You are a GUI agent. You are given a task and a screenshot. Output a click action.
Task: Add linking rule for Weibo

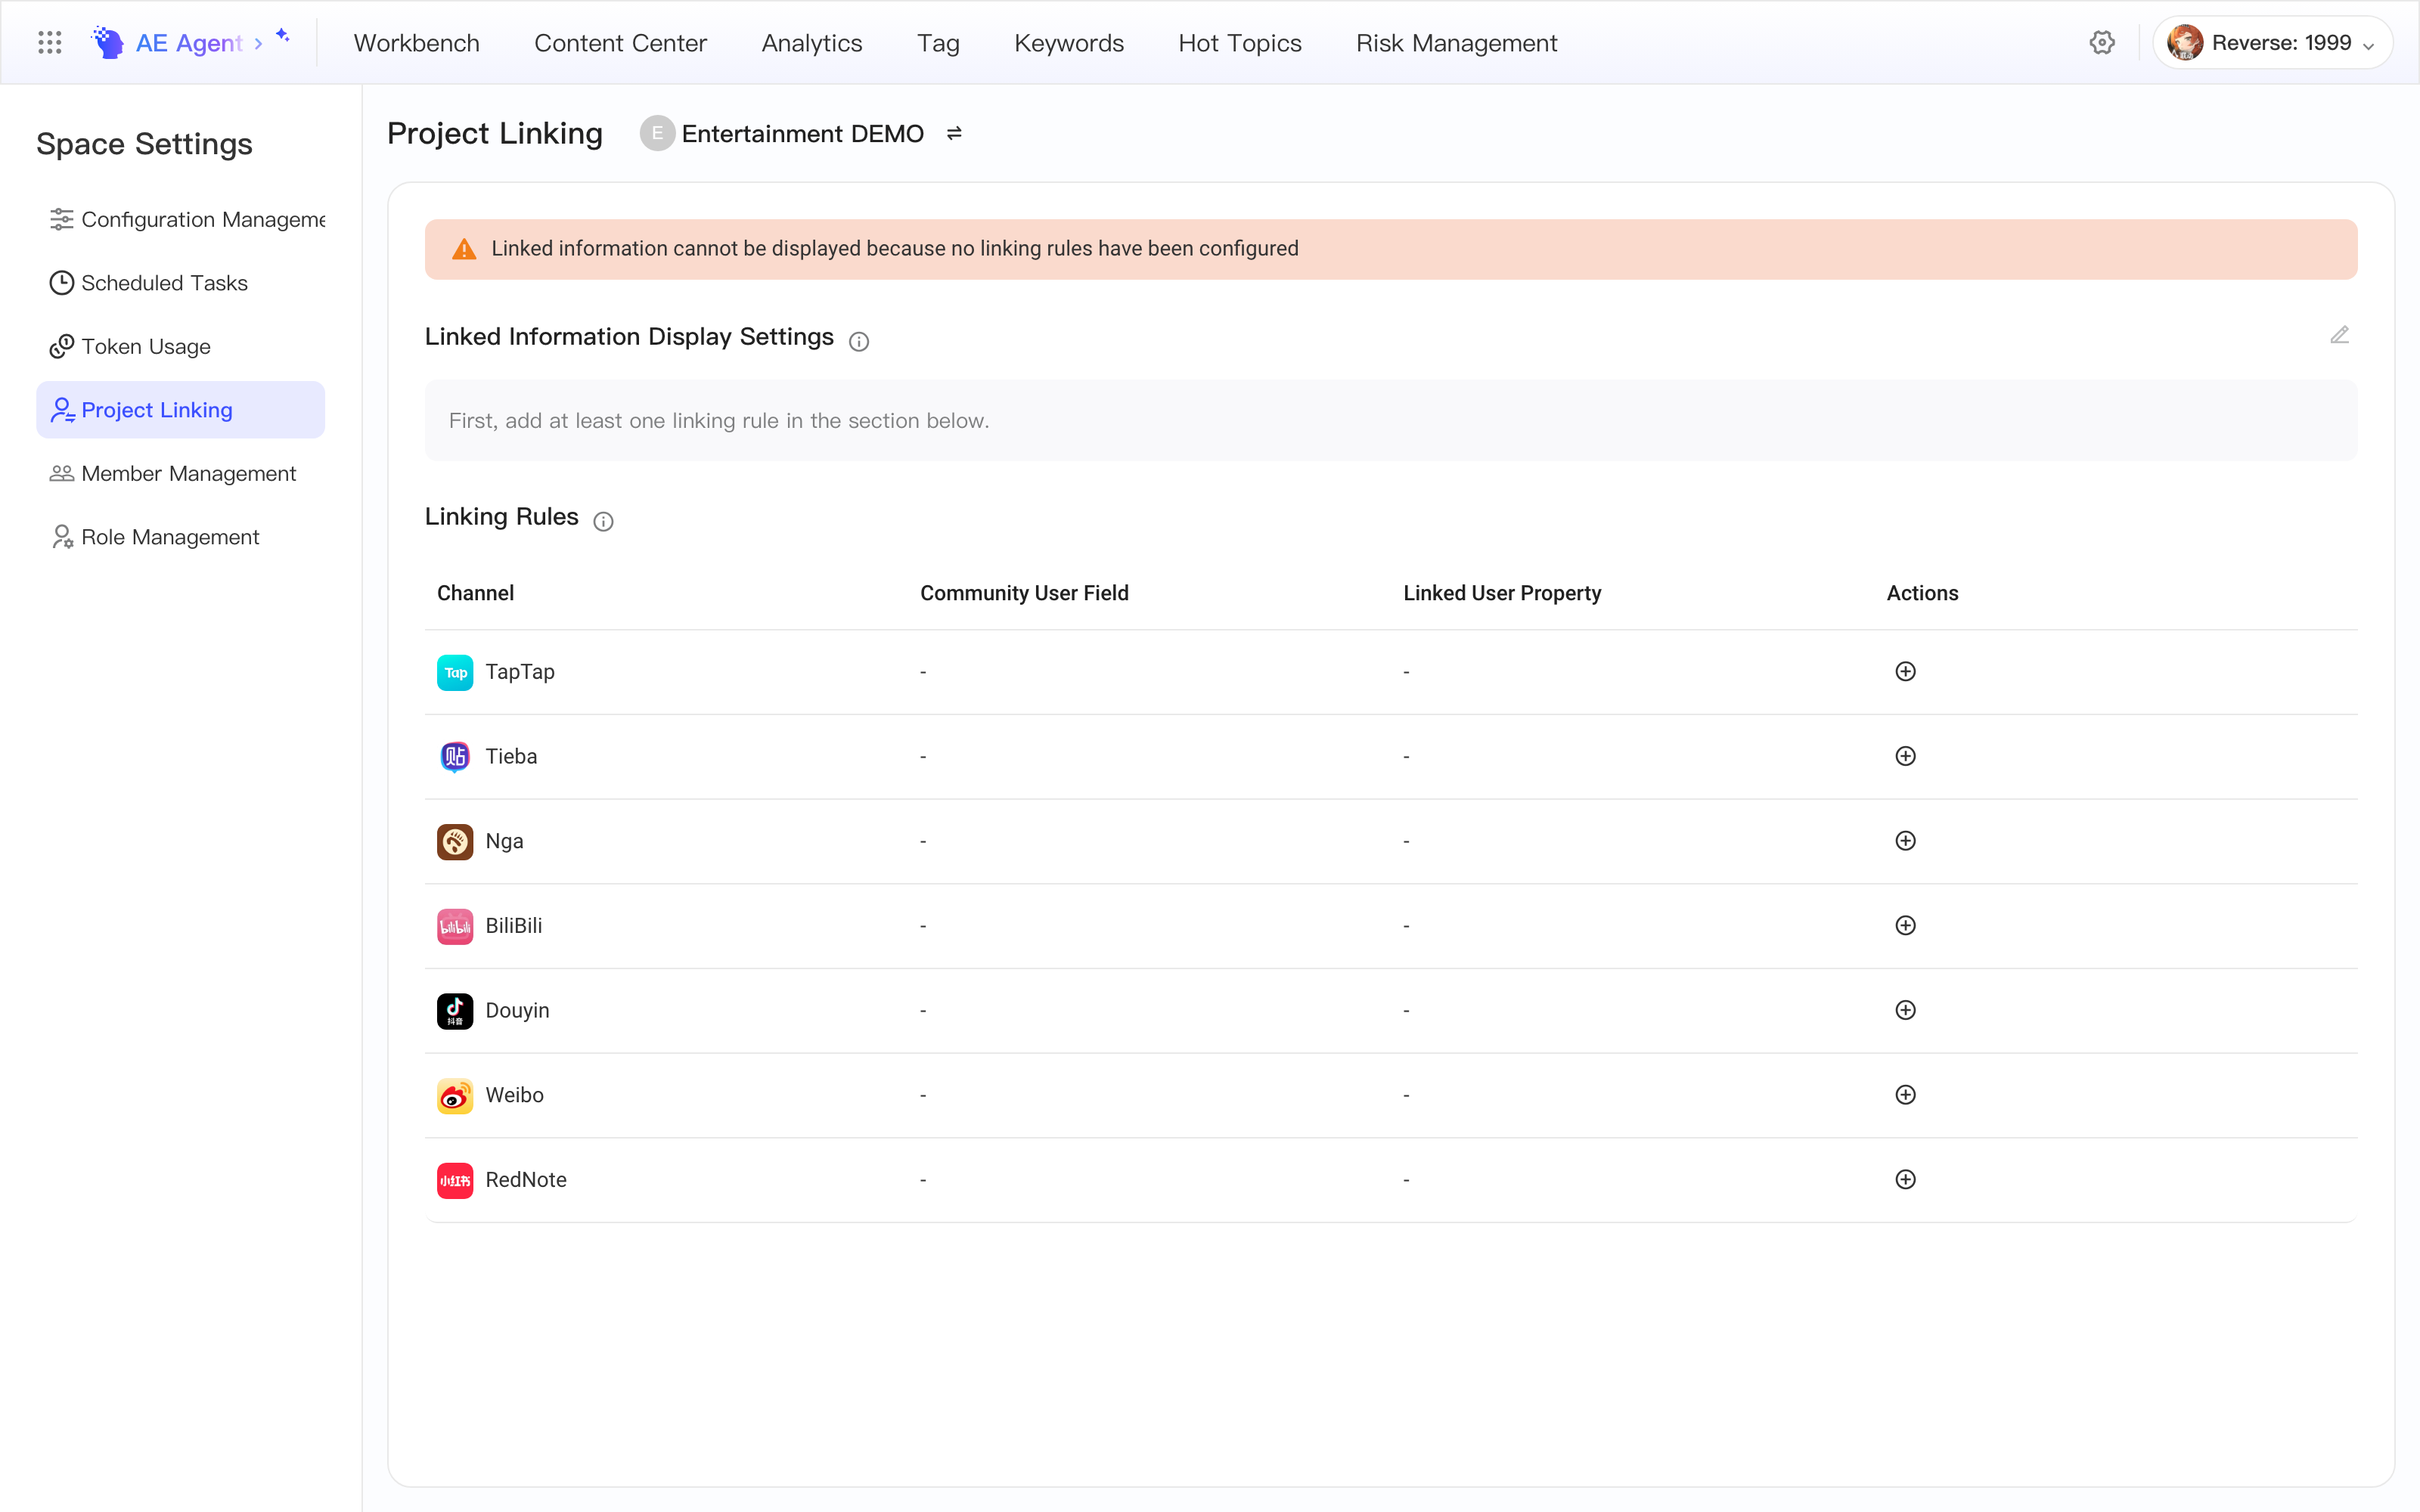point(1905,1095)
